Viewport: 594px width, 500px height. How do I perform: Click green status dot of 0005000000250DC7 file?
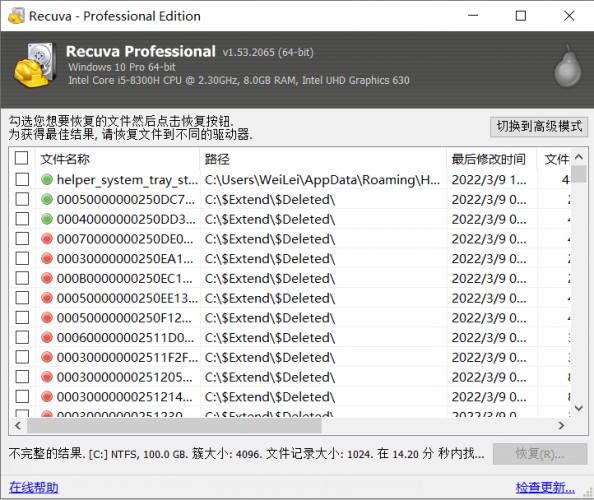[x=47, y=199]
